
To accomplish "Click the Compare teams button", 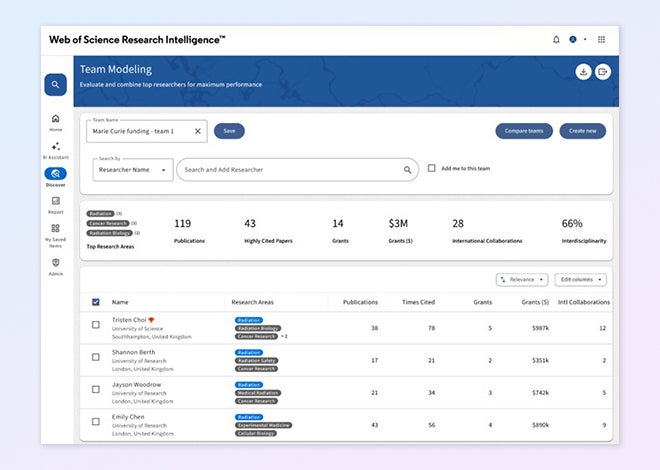I will (x=524, y=131).
